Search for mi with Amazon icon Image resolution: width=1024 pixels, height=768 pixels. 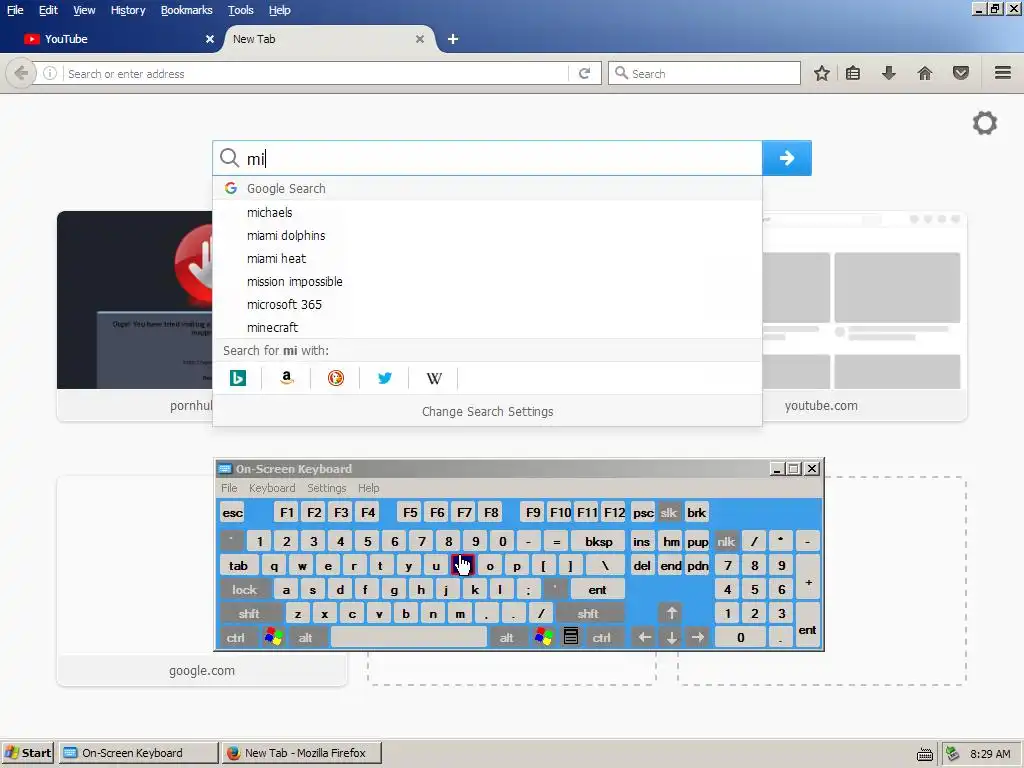click(x=286, y=378)
